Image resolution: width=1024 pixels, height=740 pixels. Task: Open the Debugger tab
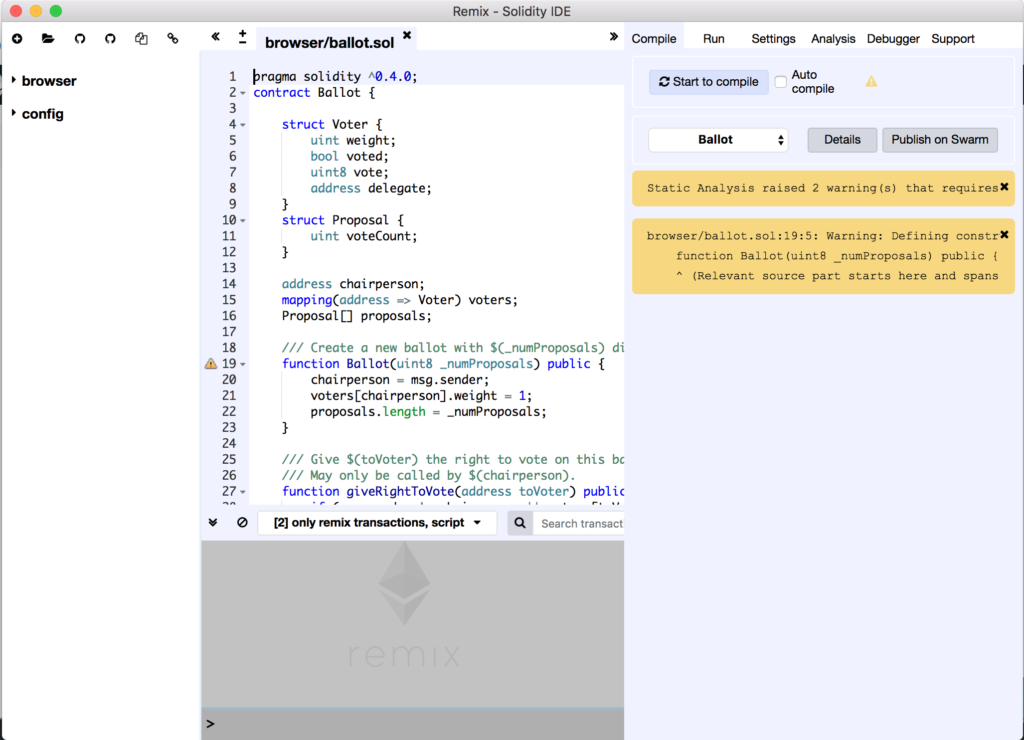click(893, 39)
